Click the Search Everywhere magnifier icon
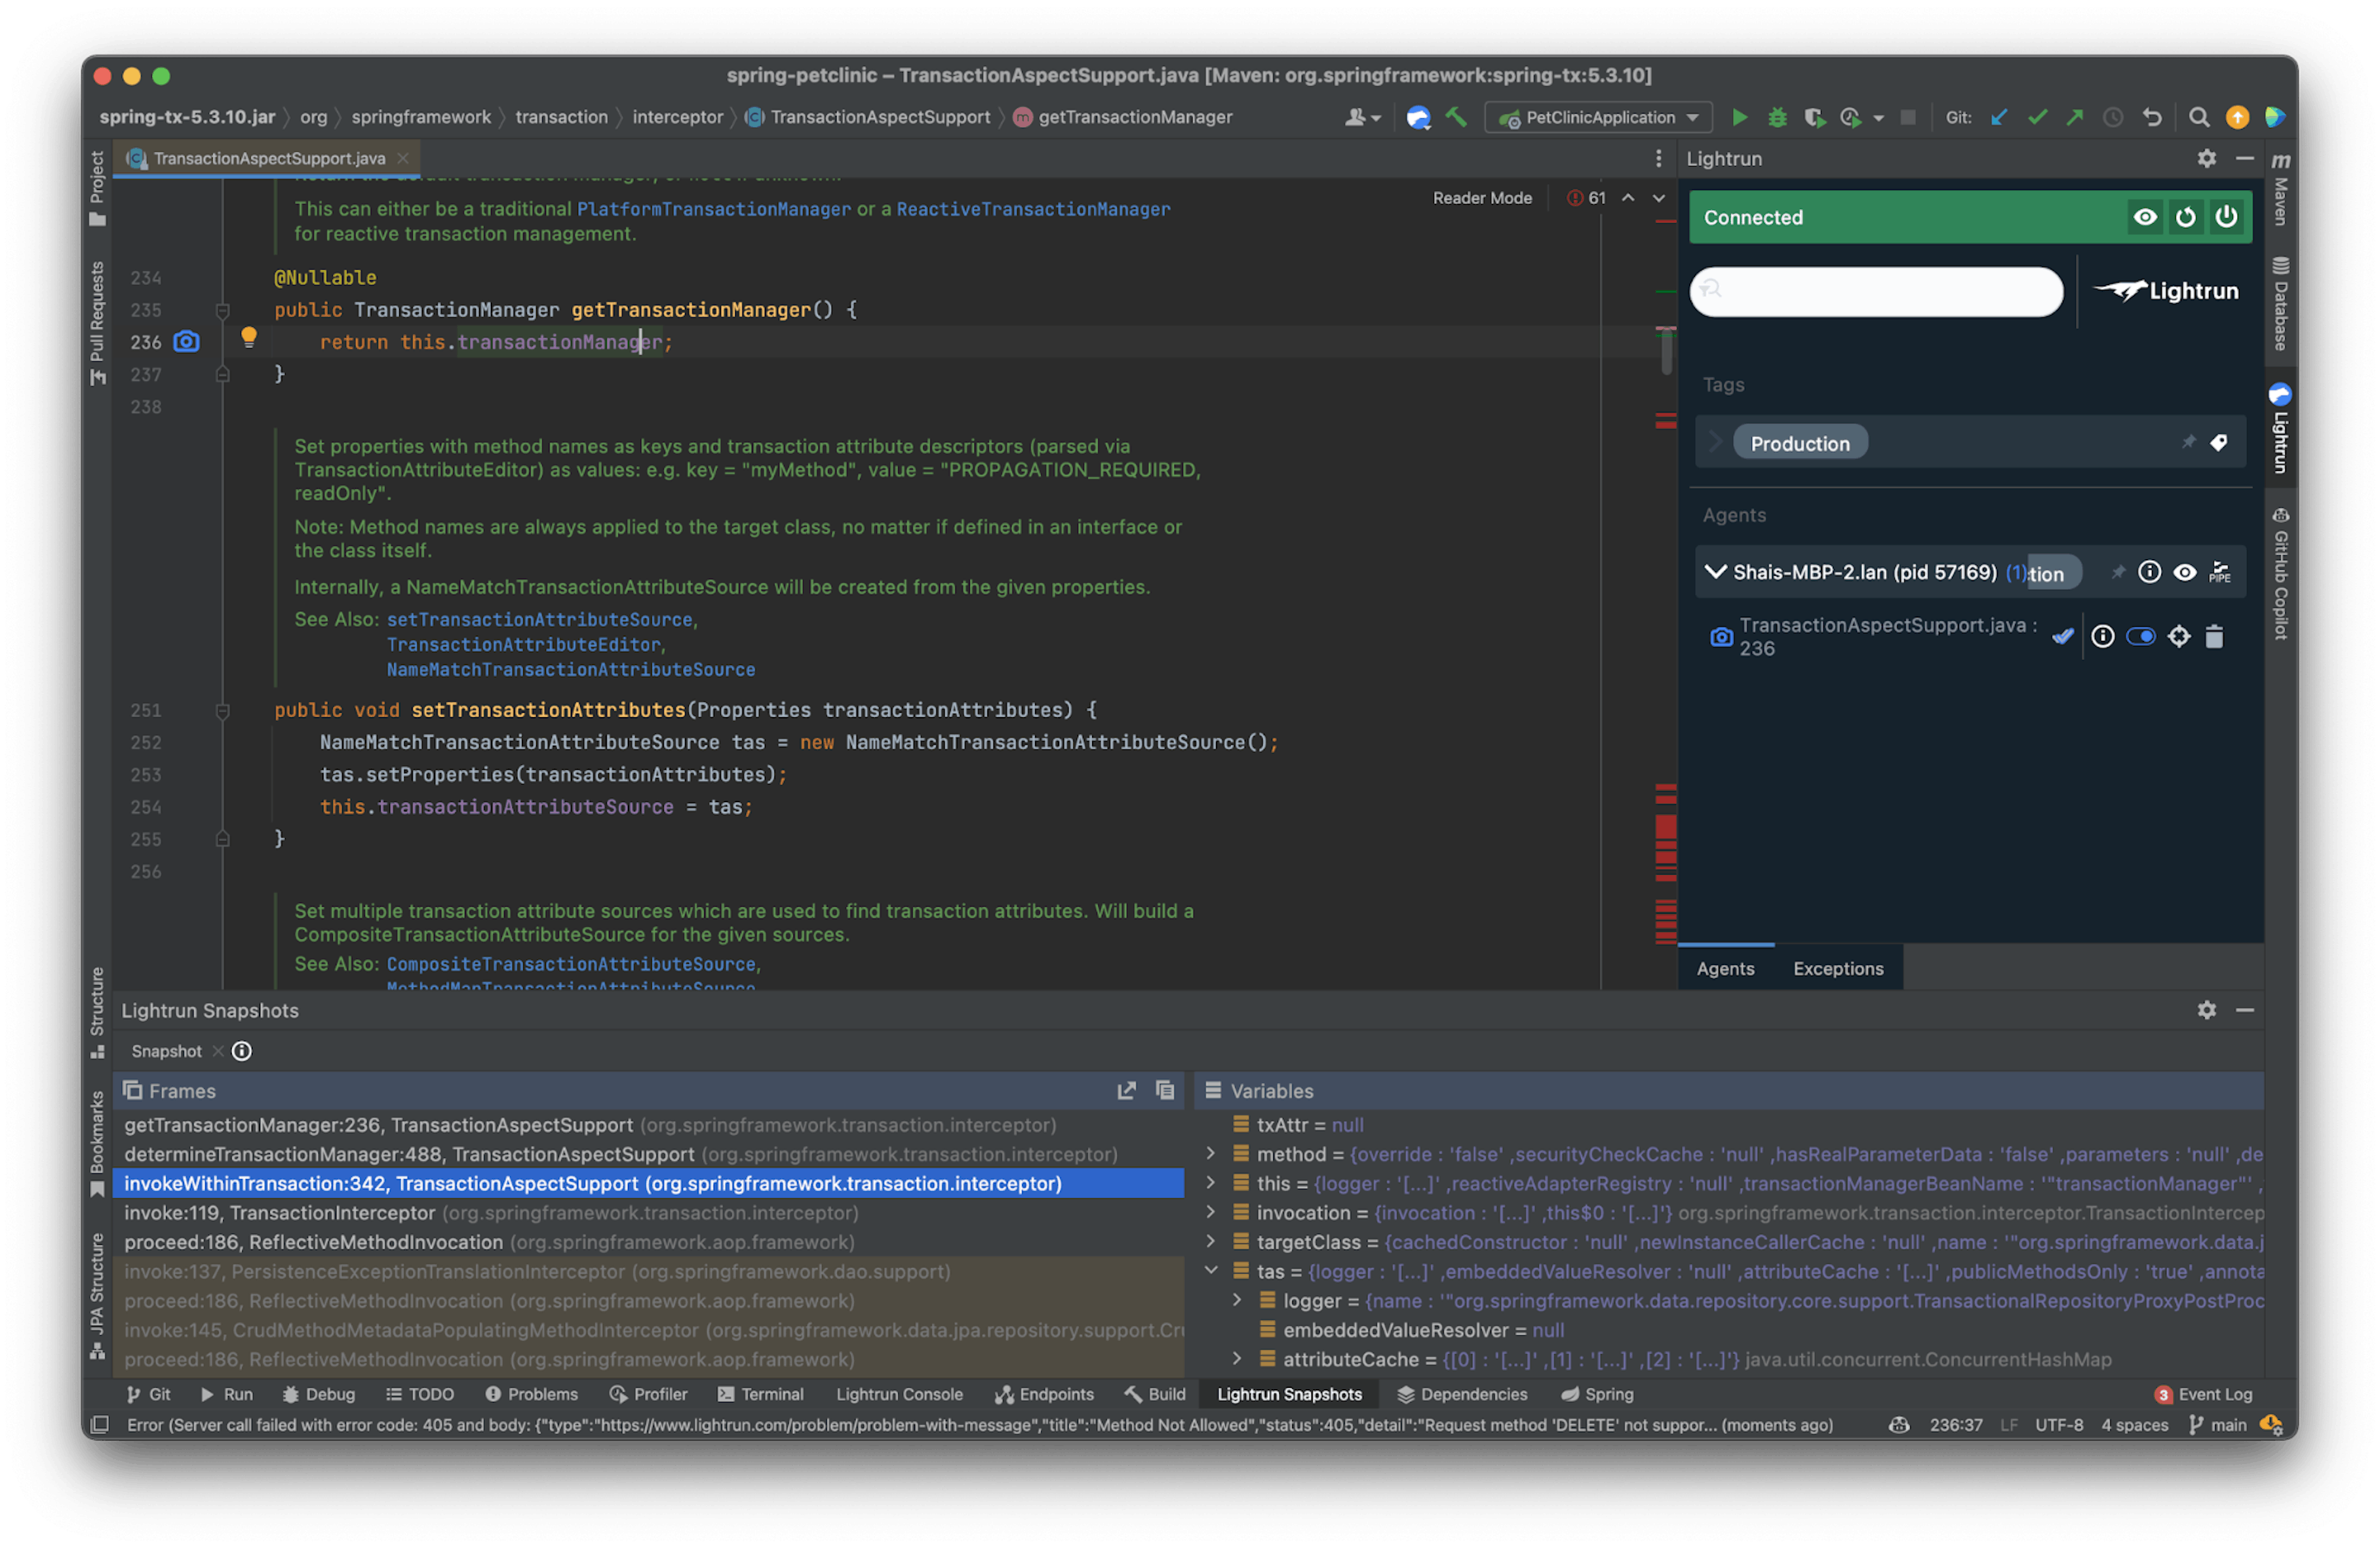This screenshot has height=1549, width=2380. click(2198, 117)
